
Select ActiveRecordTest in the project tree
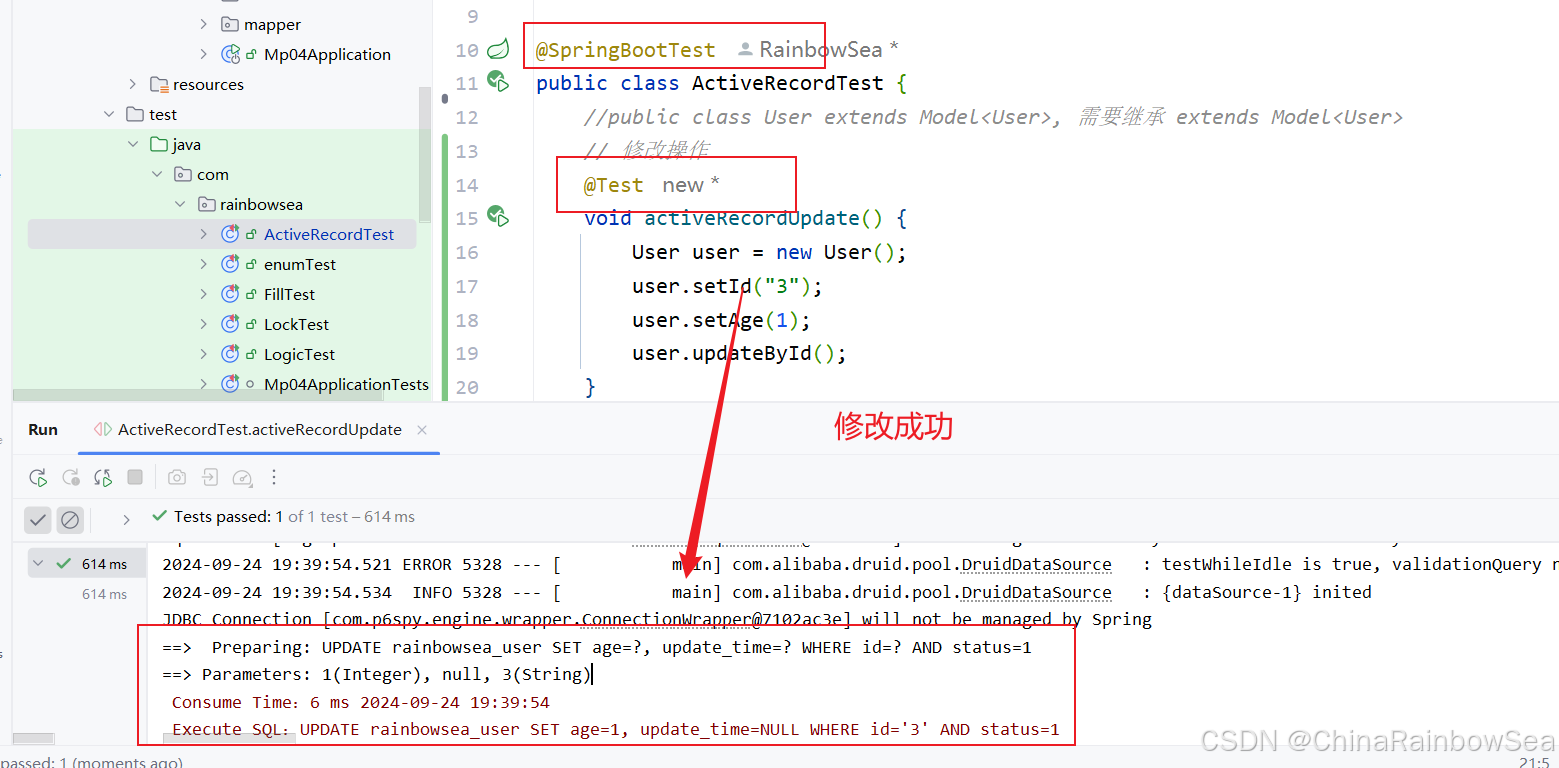pyautogui.click(x=328, y=233)
